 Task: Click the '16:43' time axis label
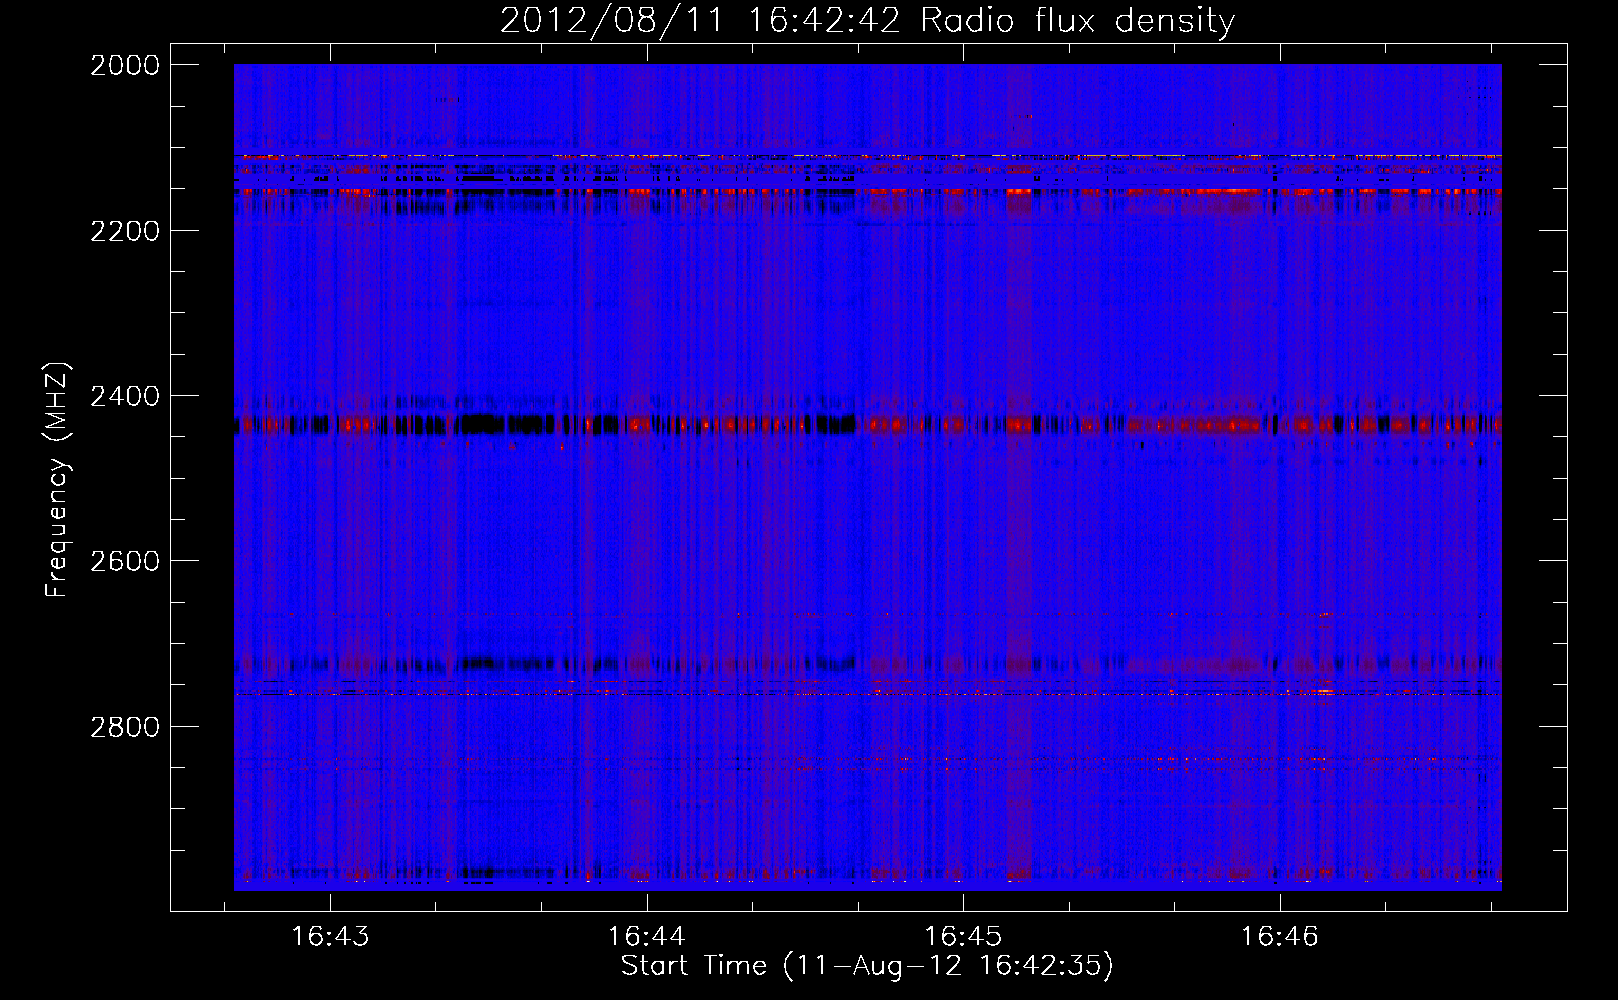(330, 936)
